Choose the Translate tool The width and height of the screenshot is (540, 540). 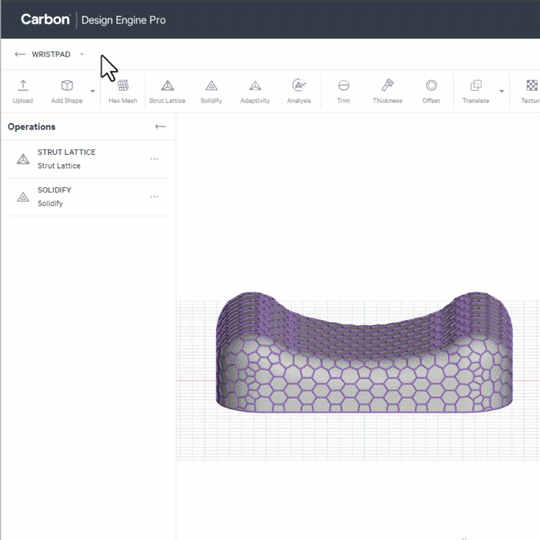coord(476,91)
